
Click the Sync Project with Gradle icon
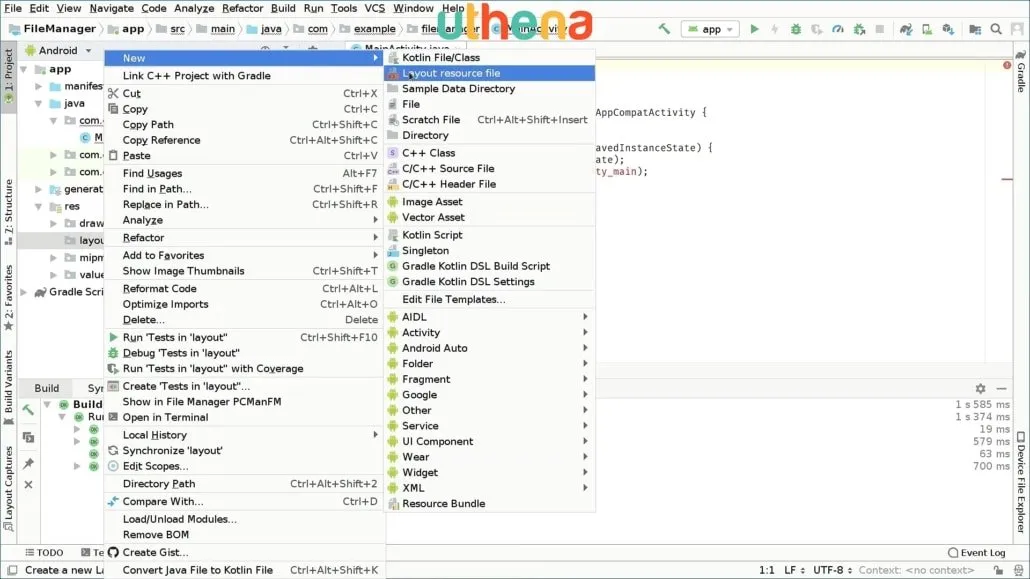click(906, 29)
